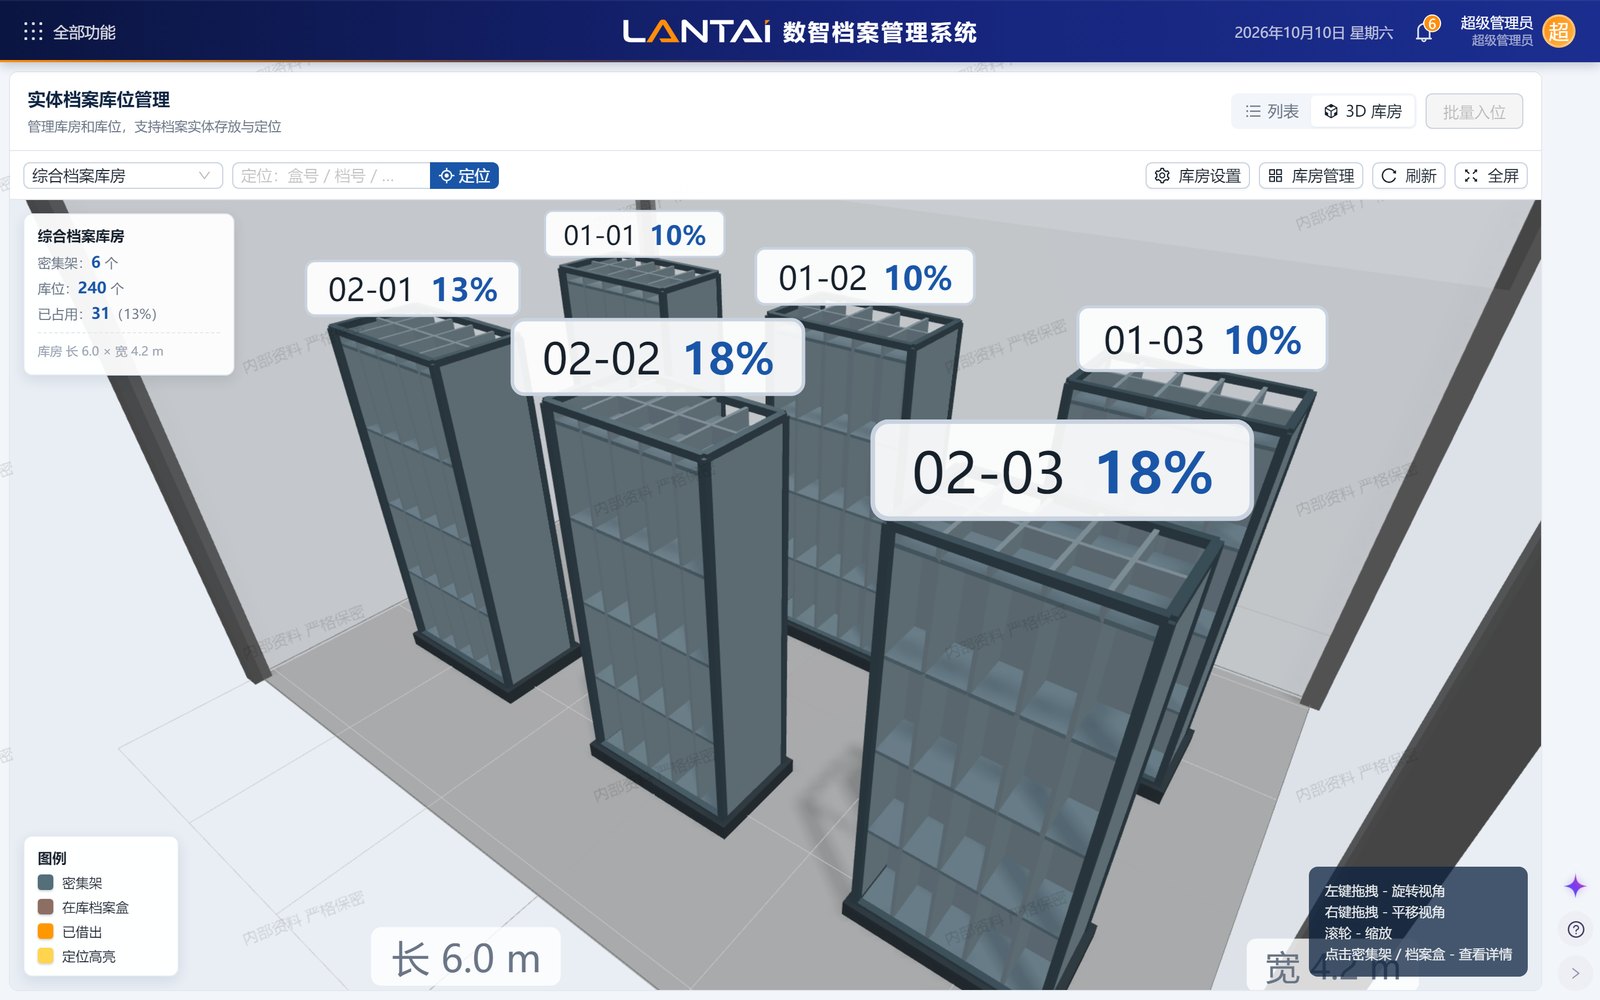Click the 库位: 240 个 statistic
This screenshot has height=1000, width=1600.
point(81,288)
